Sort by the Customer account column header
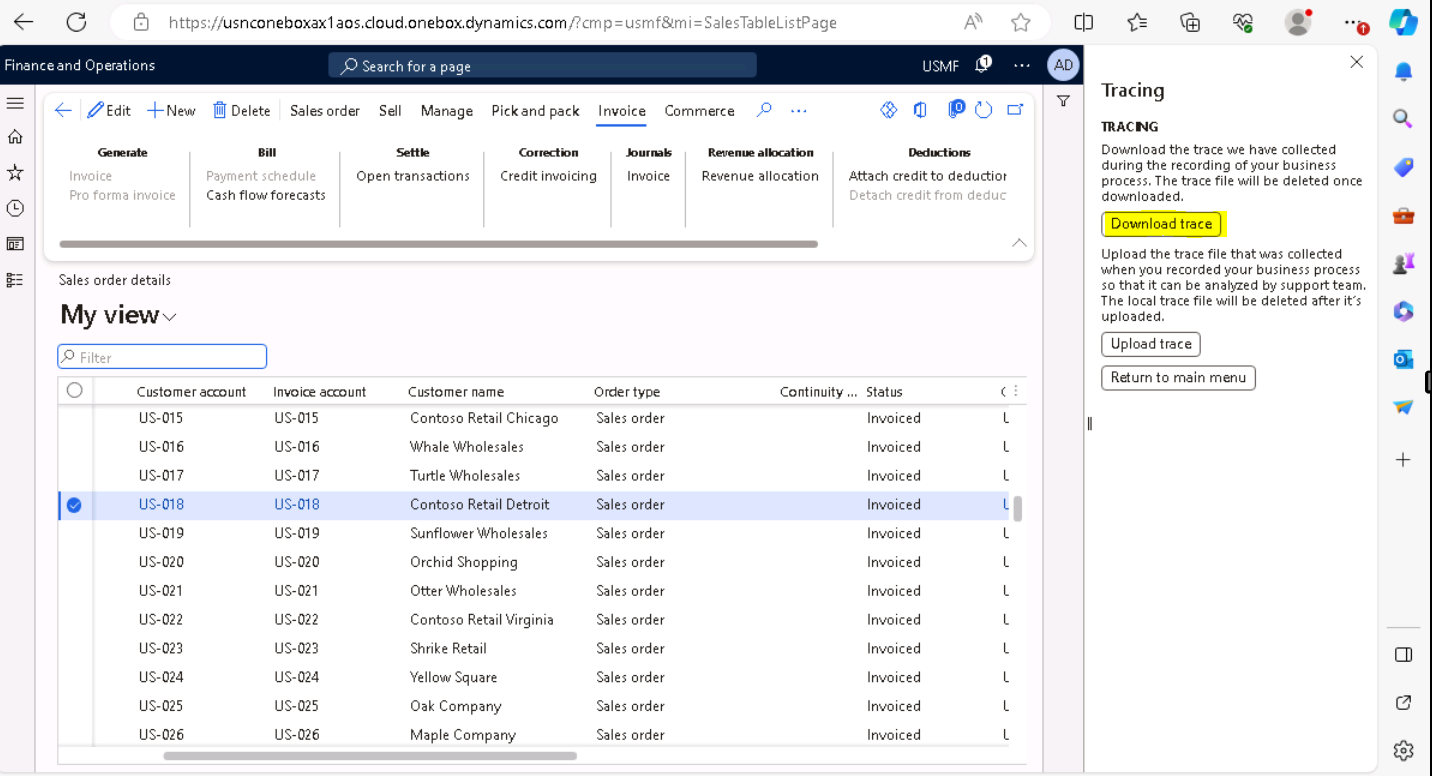The height and width of the screenshot is (776, 1432). 191,392
